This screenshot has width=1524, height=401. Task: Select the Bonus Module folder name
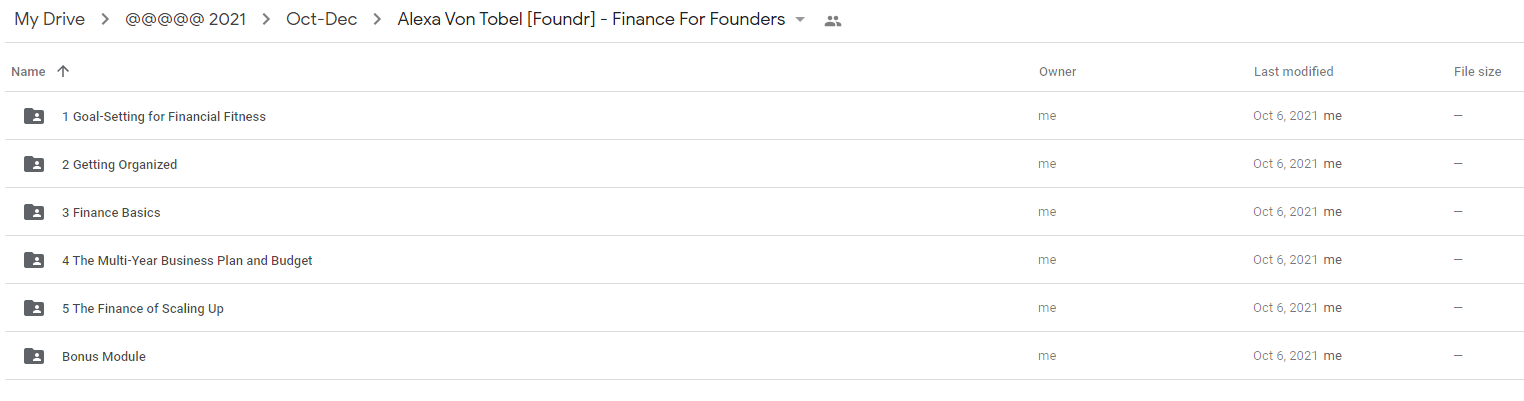104,356
